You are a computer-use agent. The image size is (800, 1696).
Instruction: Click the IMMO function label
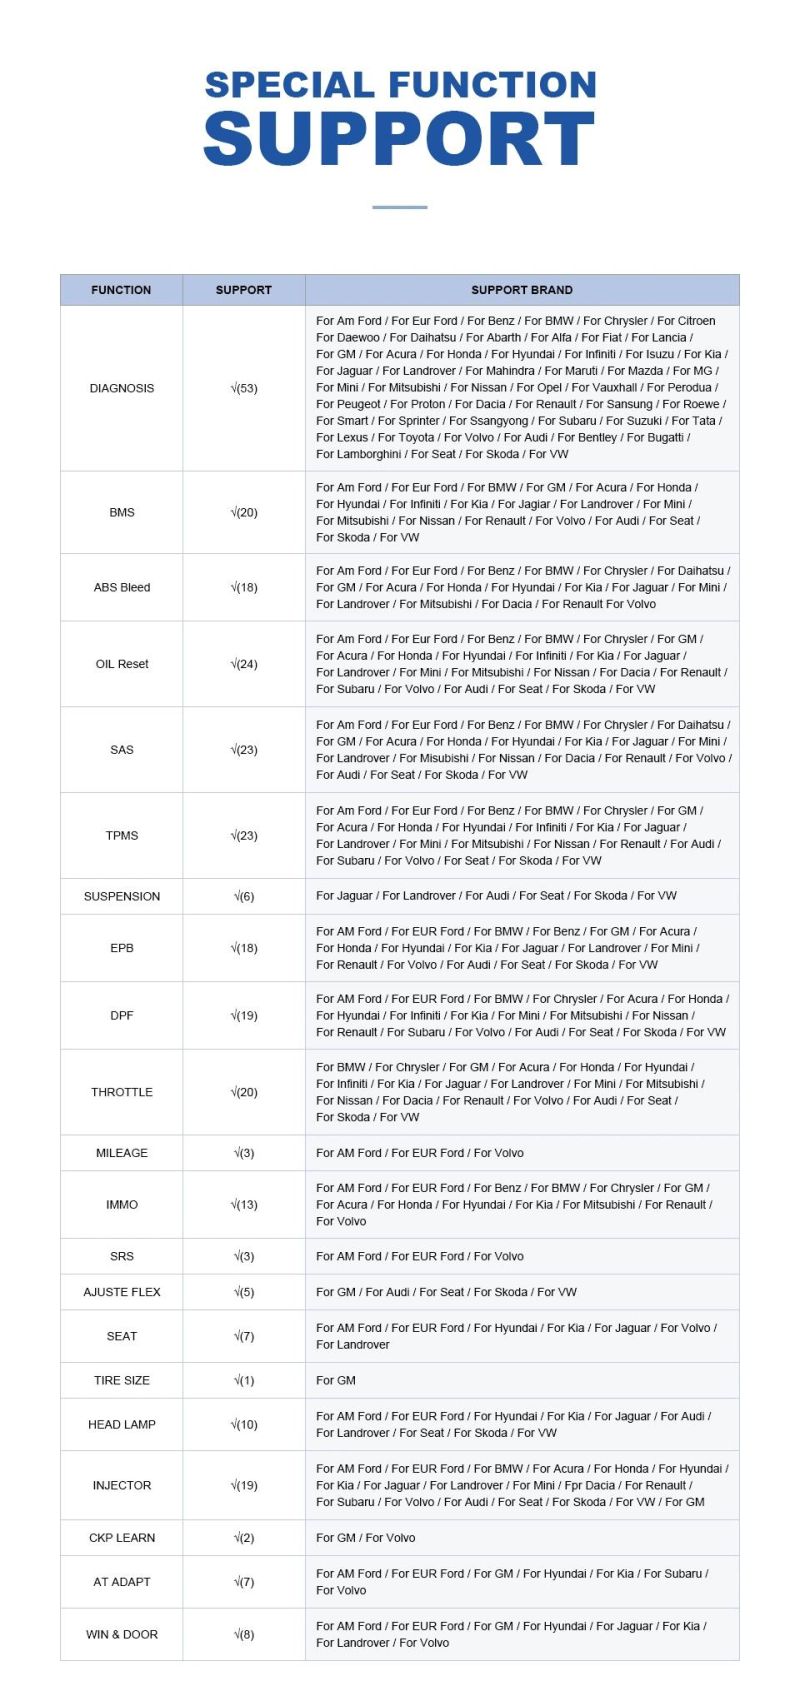pyautogui.click(x=122, y=1205)
